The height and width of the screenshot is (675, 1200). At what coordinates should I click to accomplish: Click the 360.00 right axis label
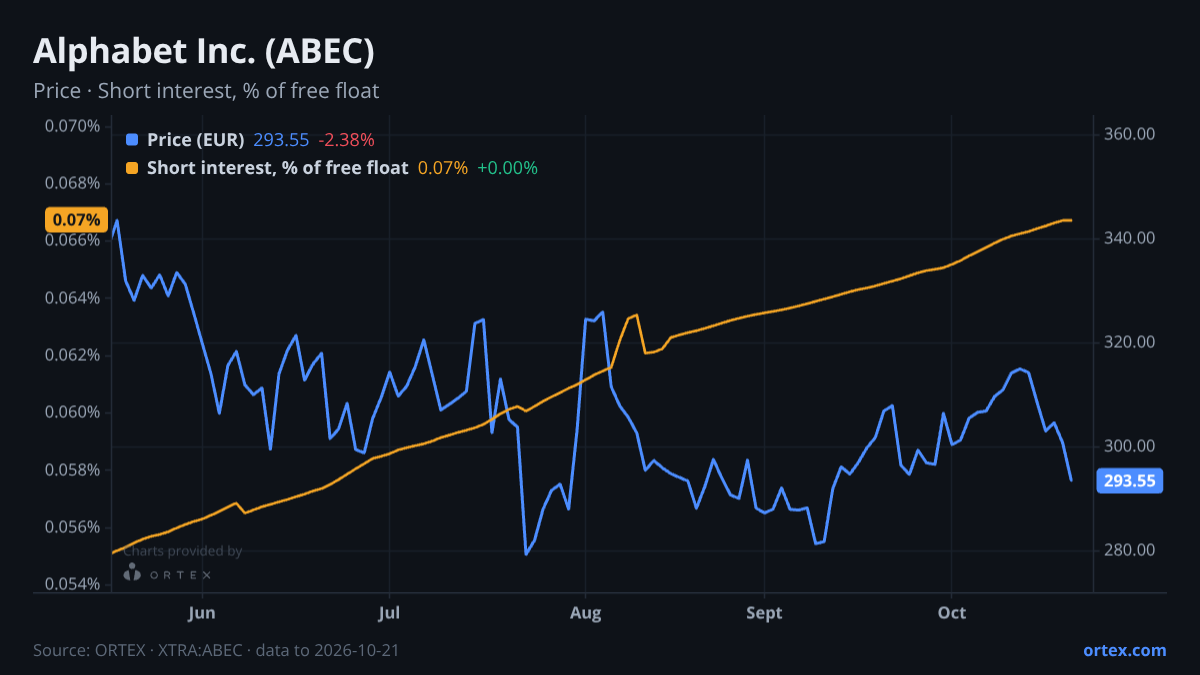(x=1130, y=134)
